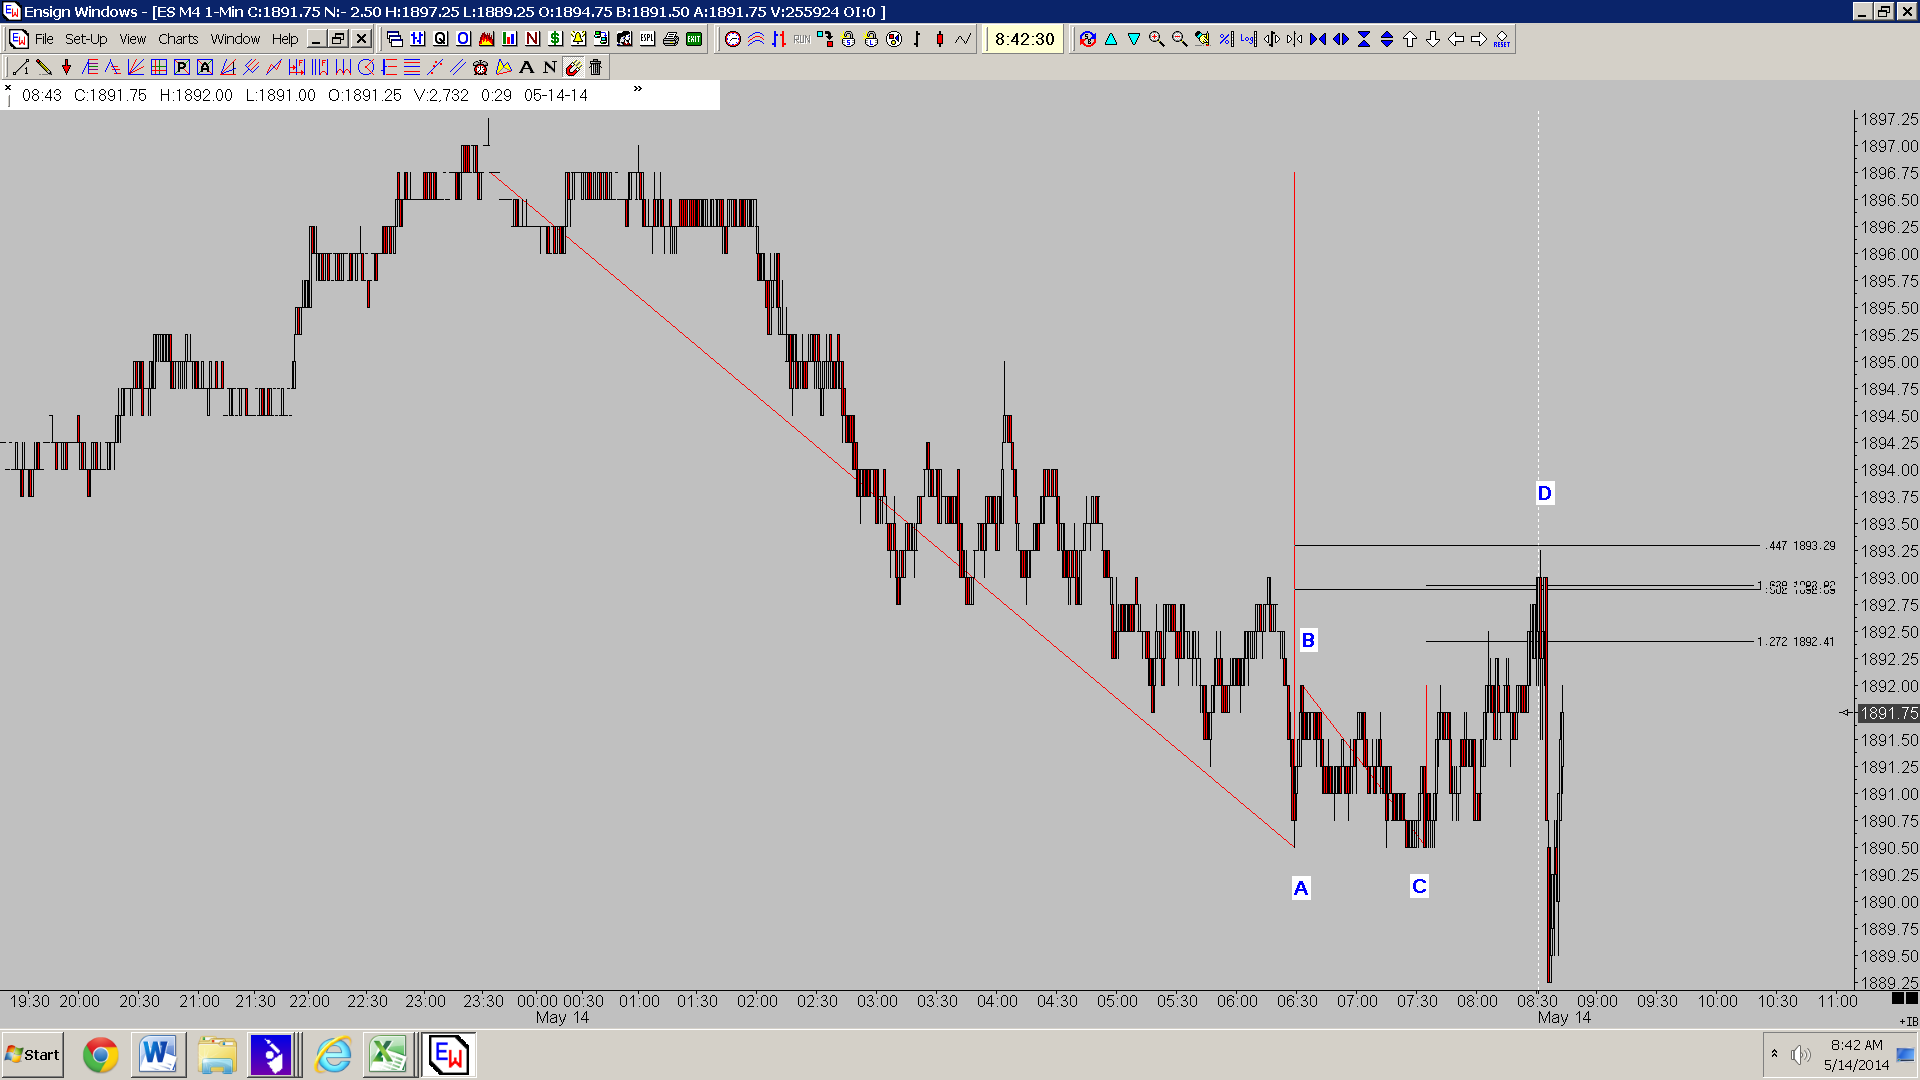Screen dimensions: 1920x1080
Task: Toggle the candlestick chart style icon
Action: coord(939,39)
